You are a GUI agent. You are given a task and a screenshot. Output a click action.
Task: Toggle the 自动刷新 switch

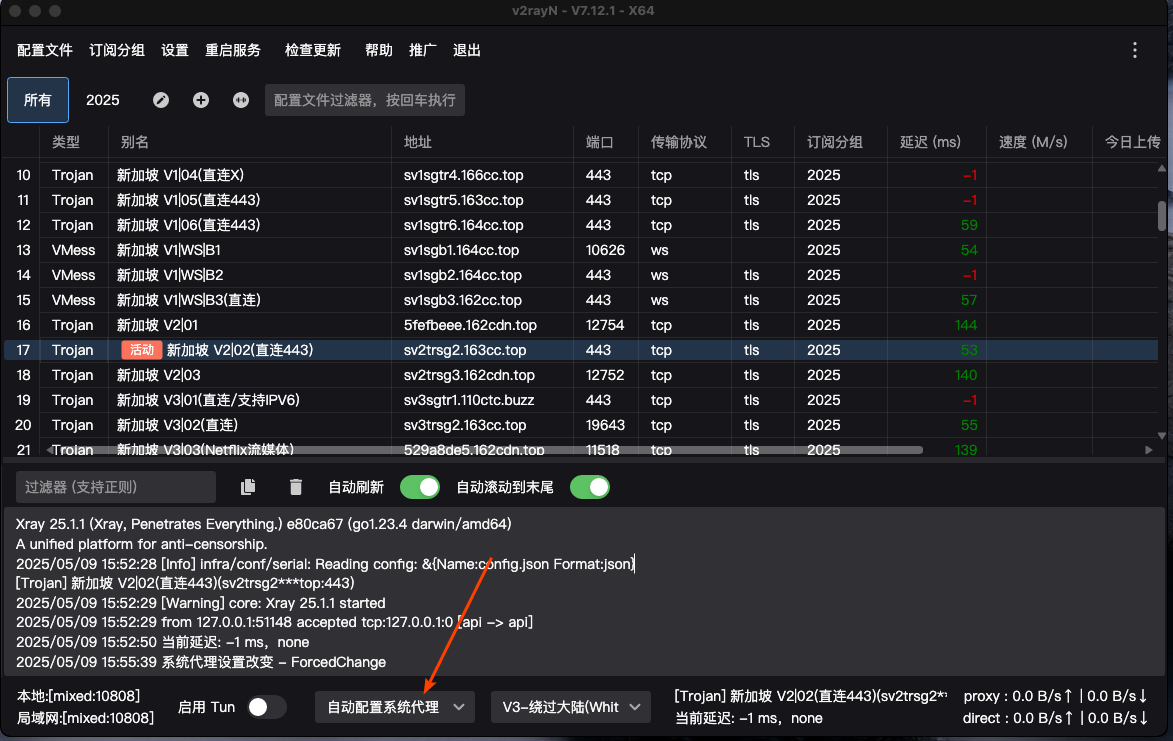point(420,487)
